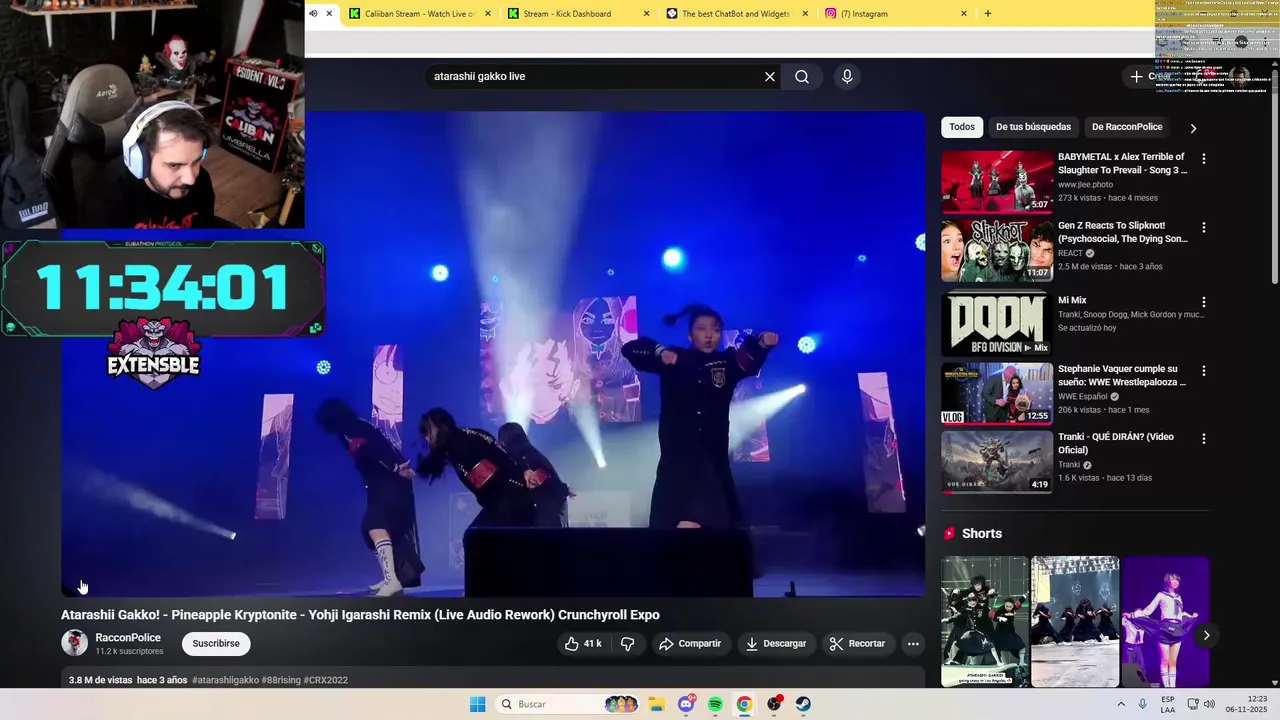Open Chrome from the taskbar
Image resolution: width=1280 pixels, height=720 pixels.
(744, 704)
